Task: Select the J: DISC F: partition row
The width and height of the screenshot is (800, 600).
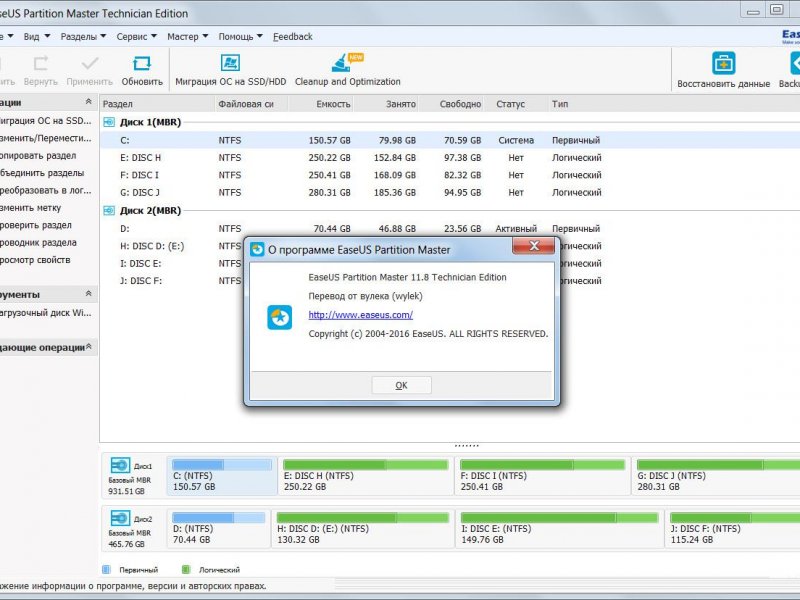Action: 172,281
